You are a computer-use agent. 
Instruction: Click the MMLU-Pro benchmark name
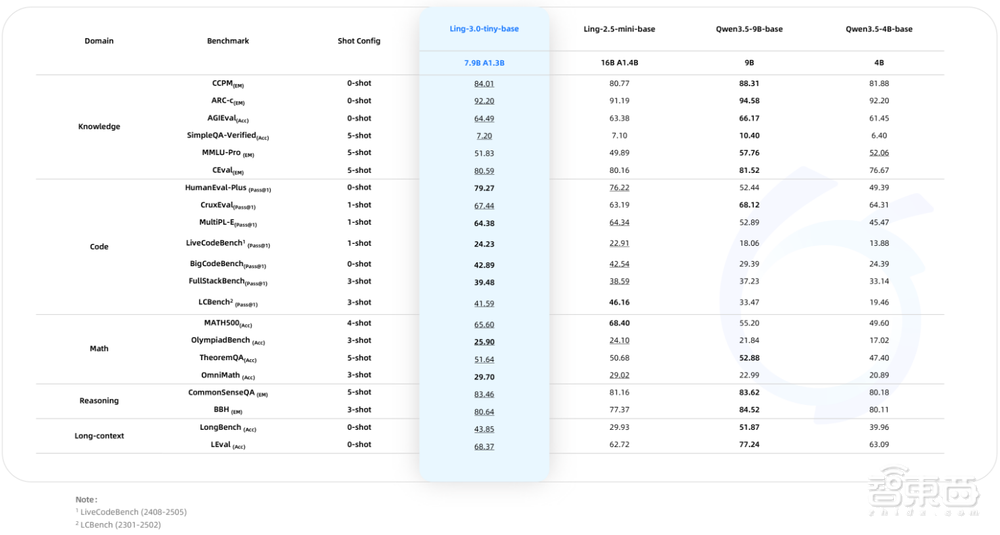pos(228,153)
